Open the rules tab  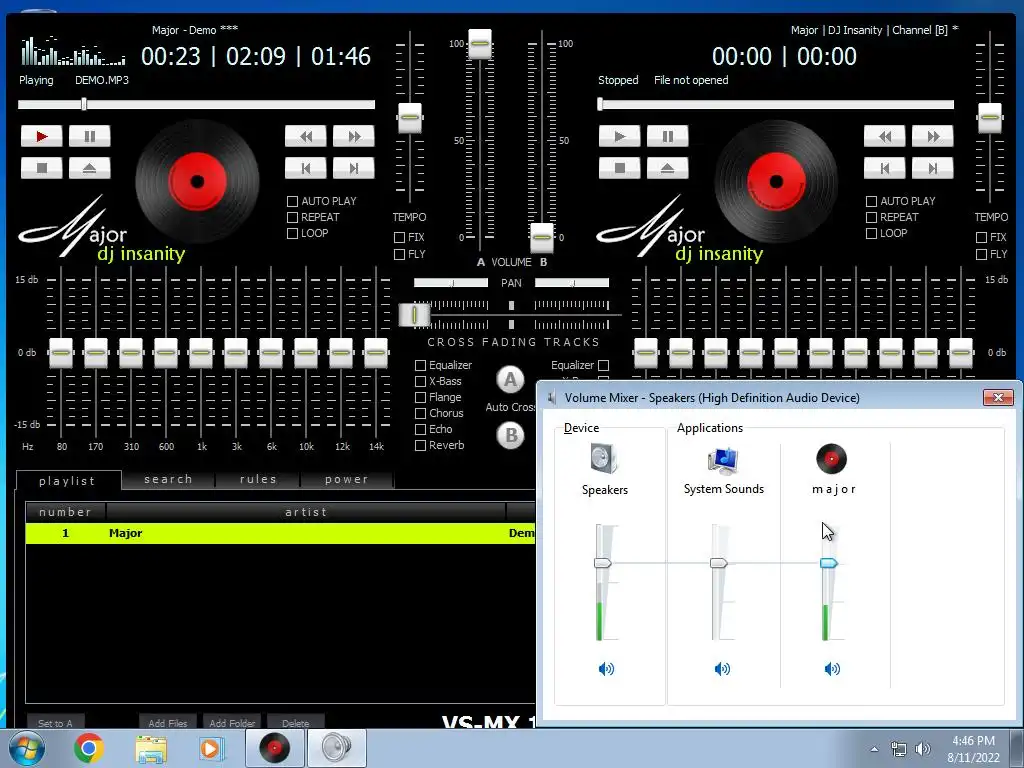pyautogui.click(x=258, y=479)
